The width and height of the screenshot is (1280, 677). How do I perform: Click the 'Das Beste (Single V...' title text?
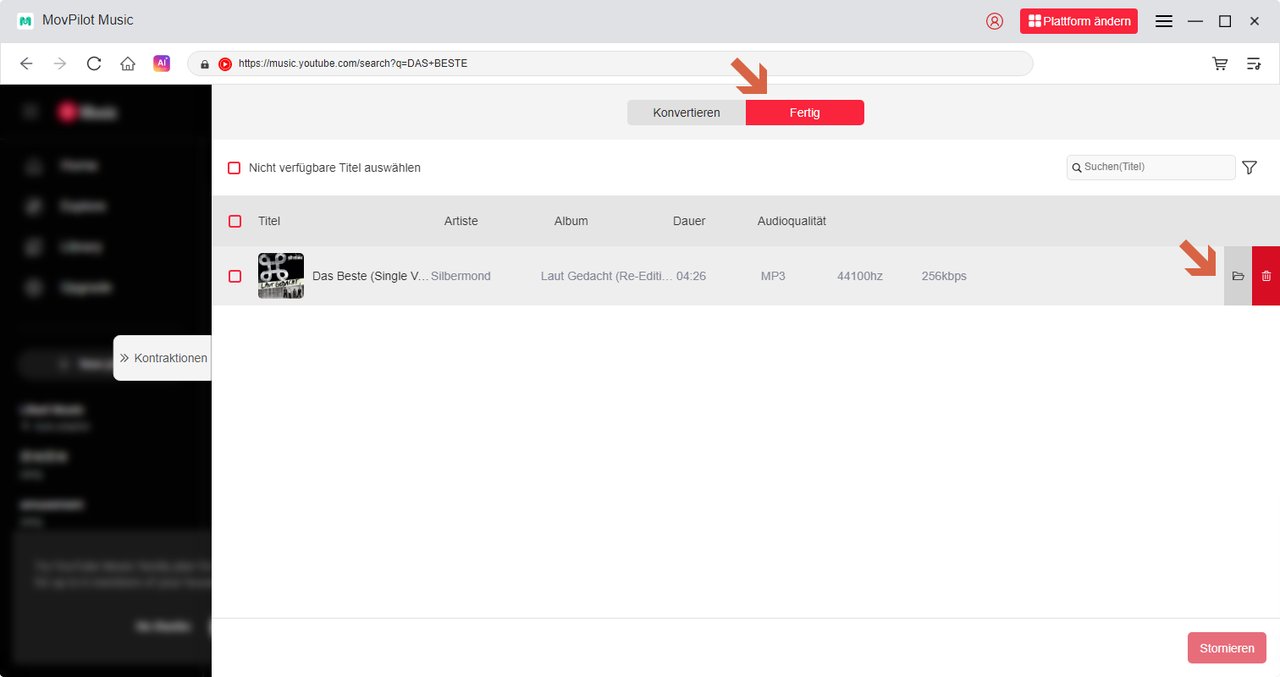tap(370, 276)
